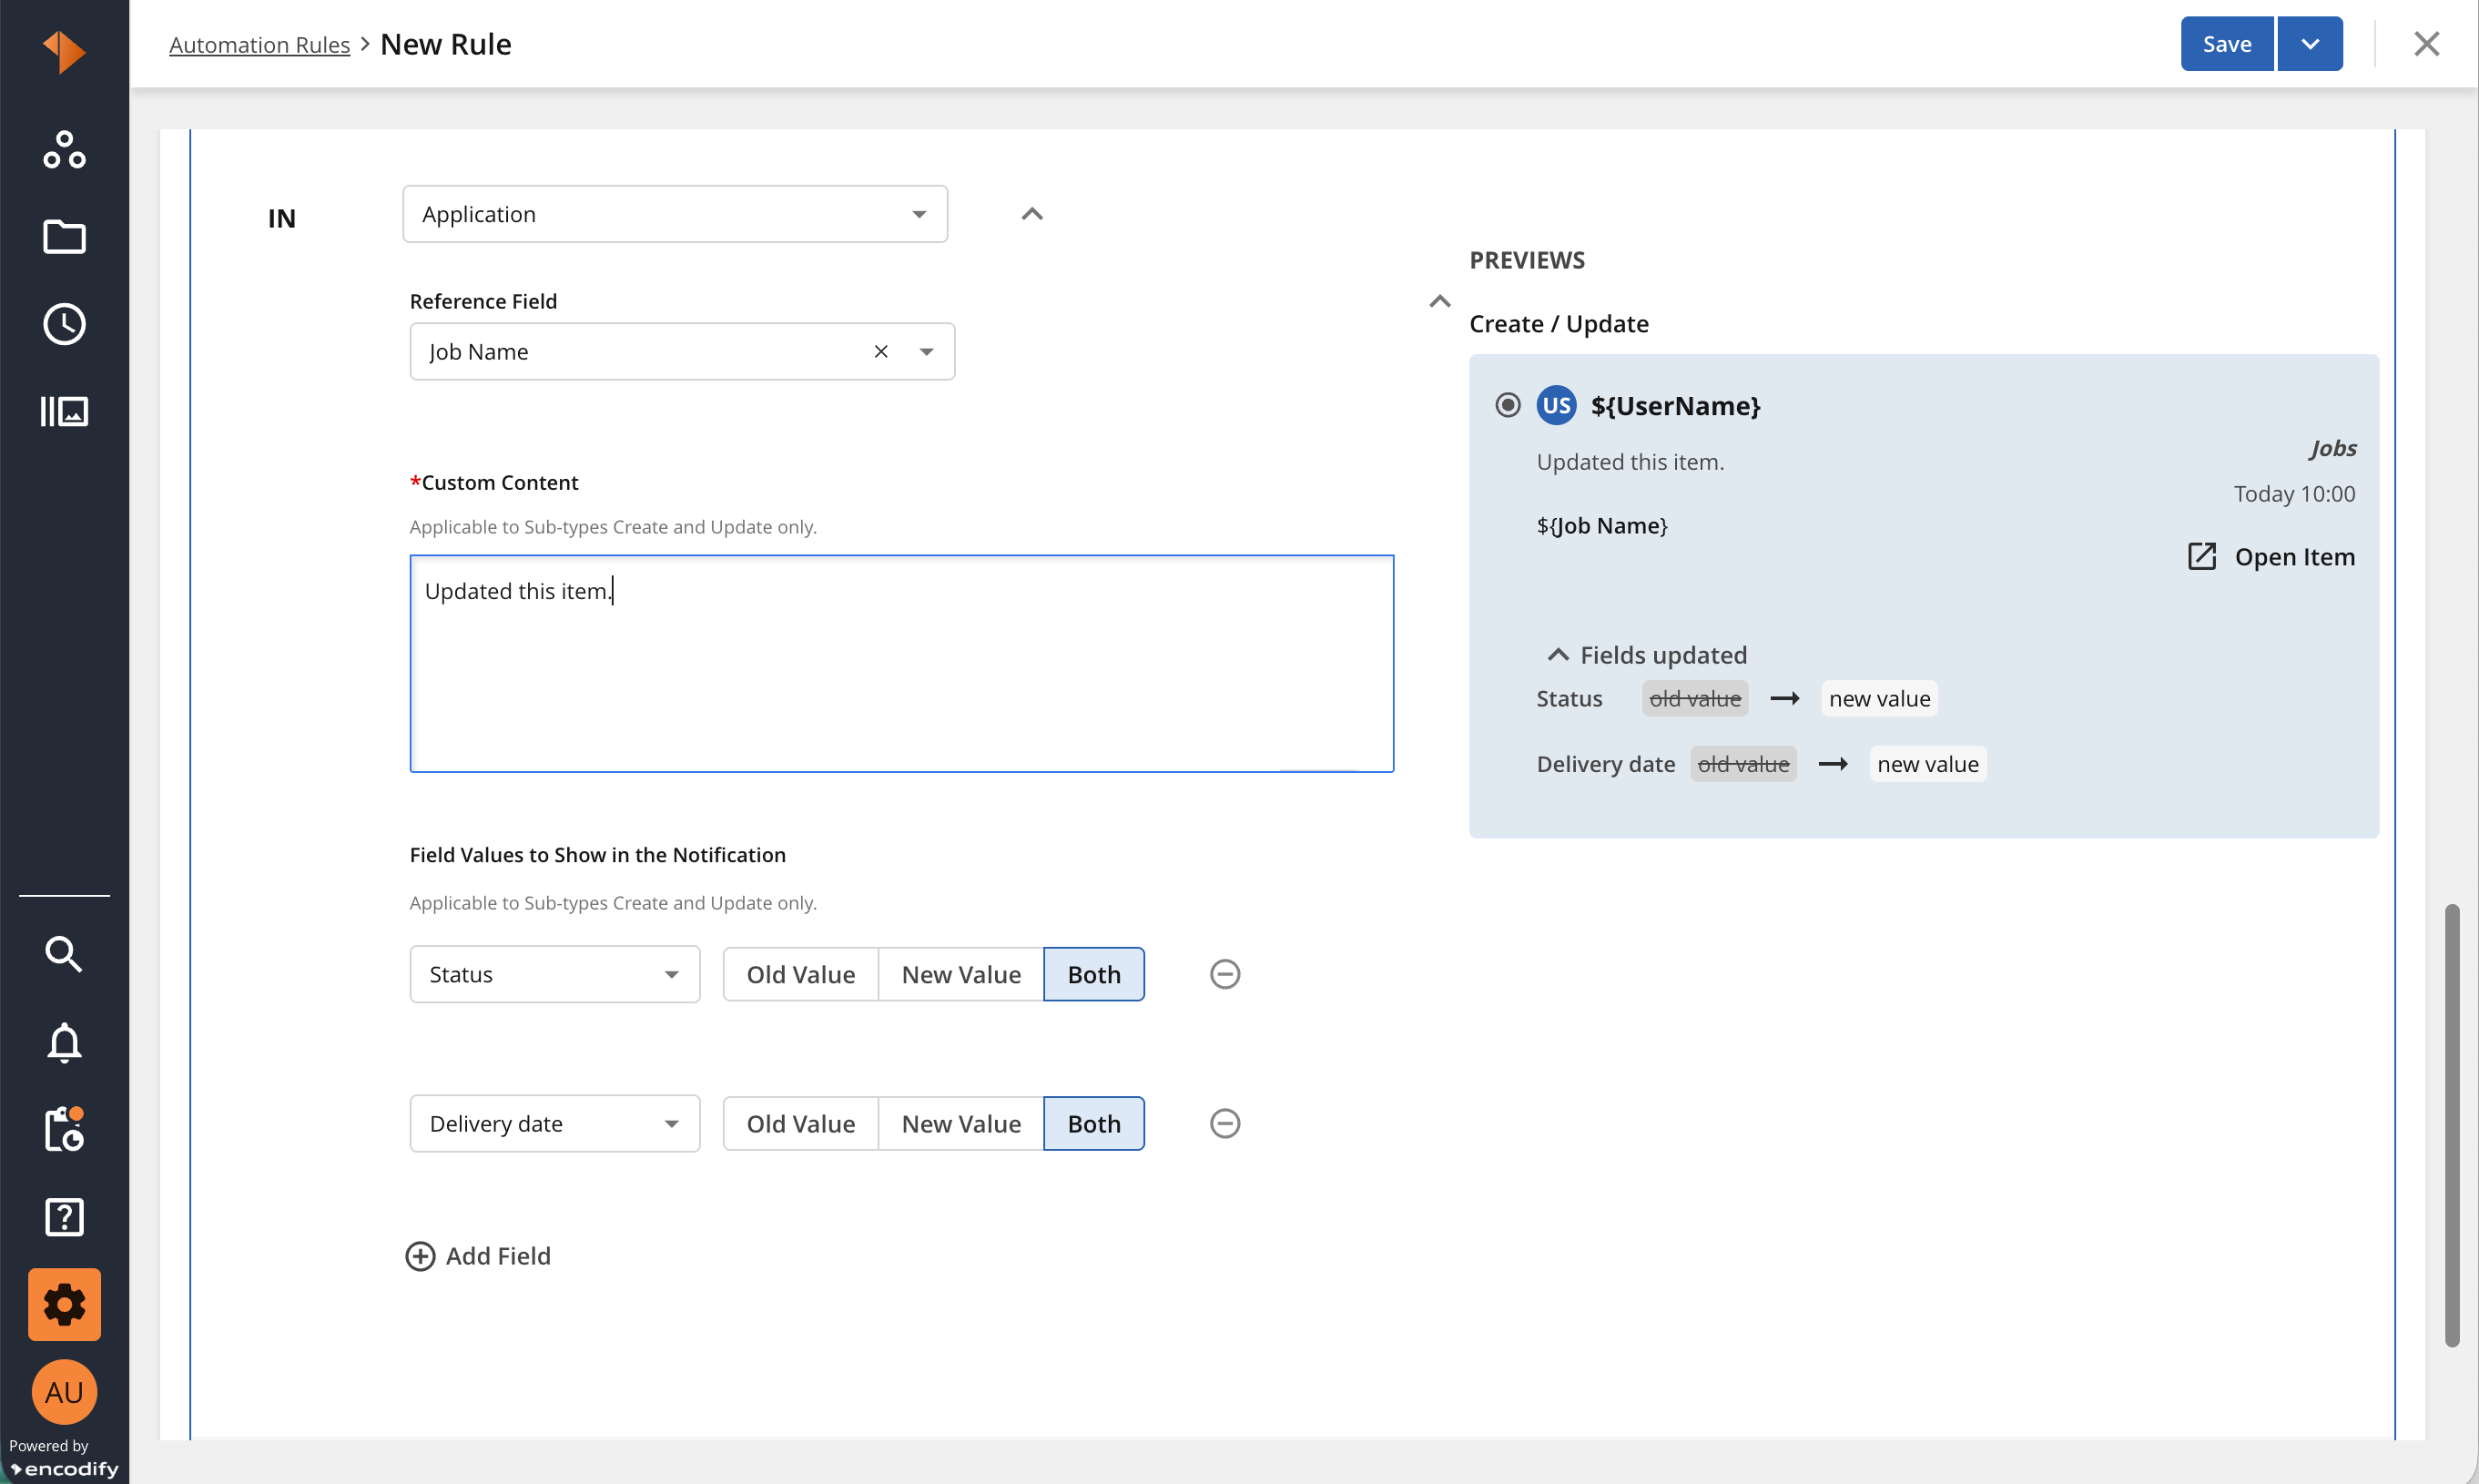Click the vertical page scrollbar

2451,1125
